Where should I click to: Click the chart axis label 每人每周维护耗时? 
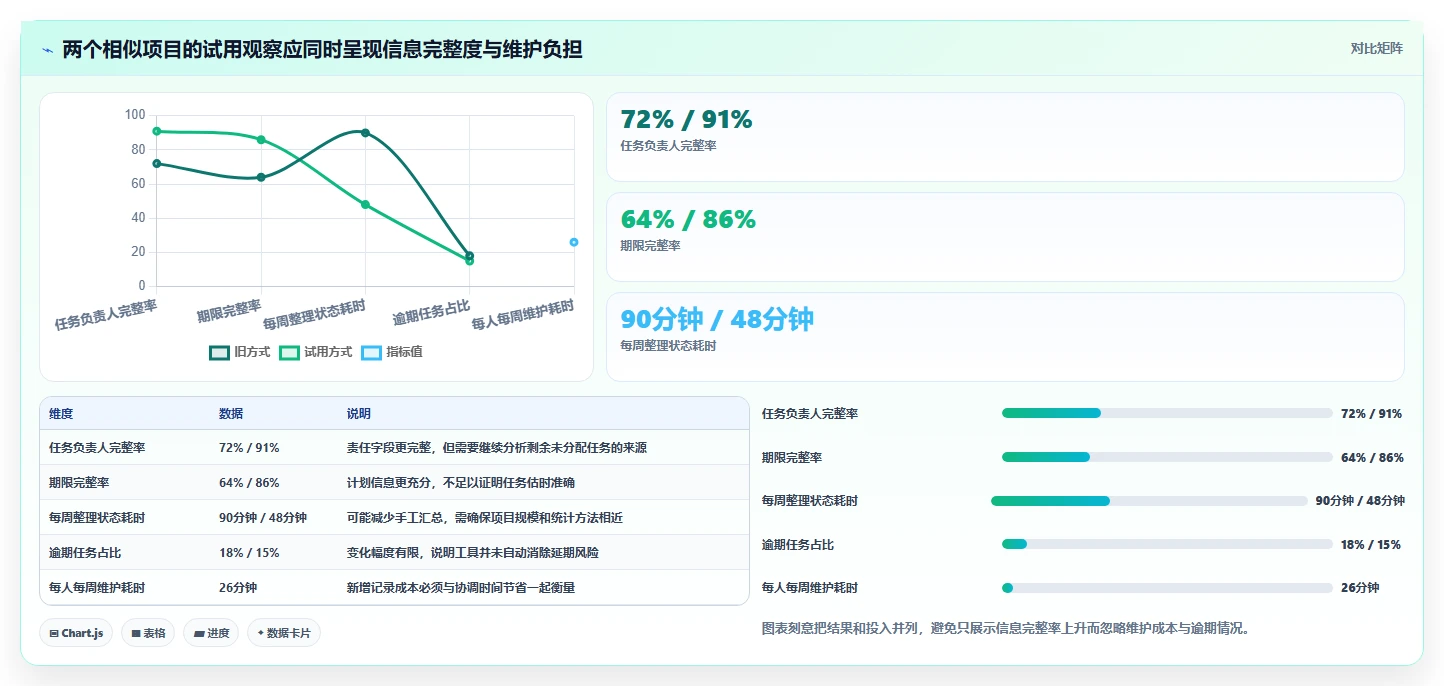click(x=523, y=314)
